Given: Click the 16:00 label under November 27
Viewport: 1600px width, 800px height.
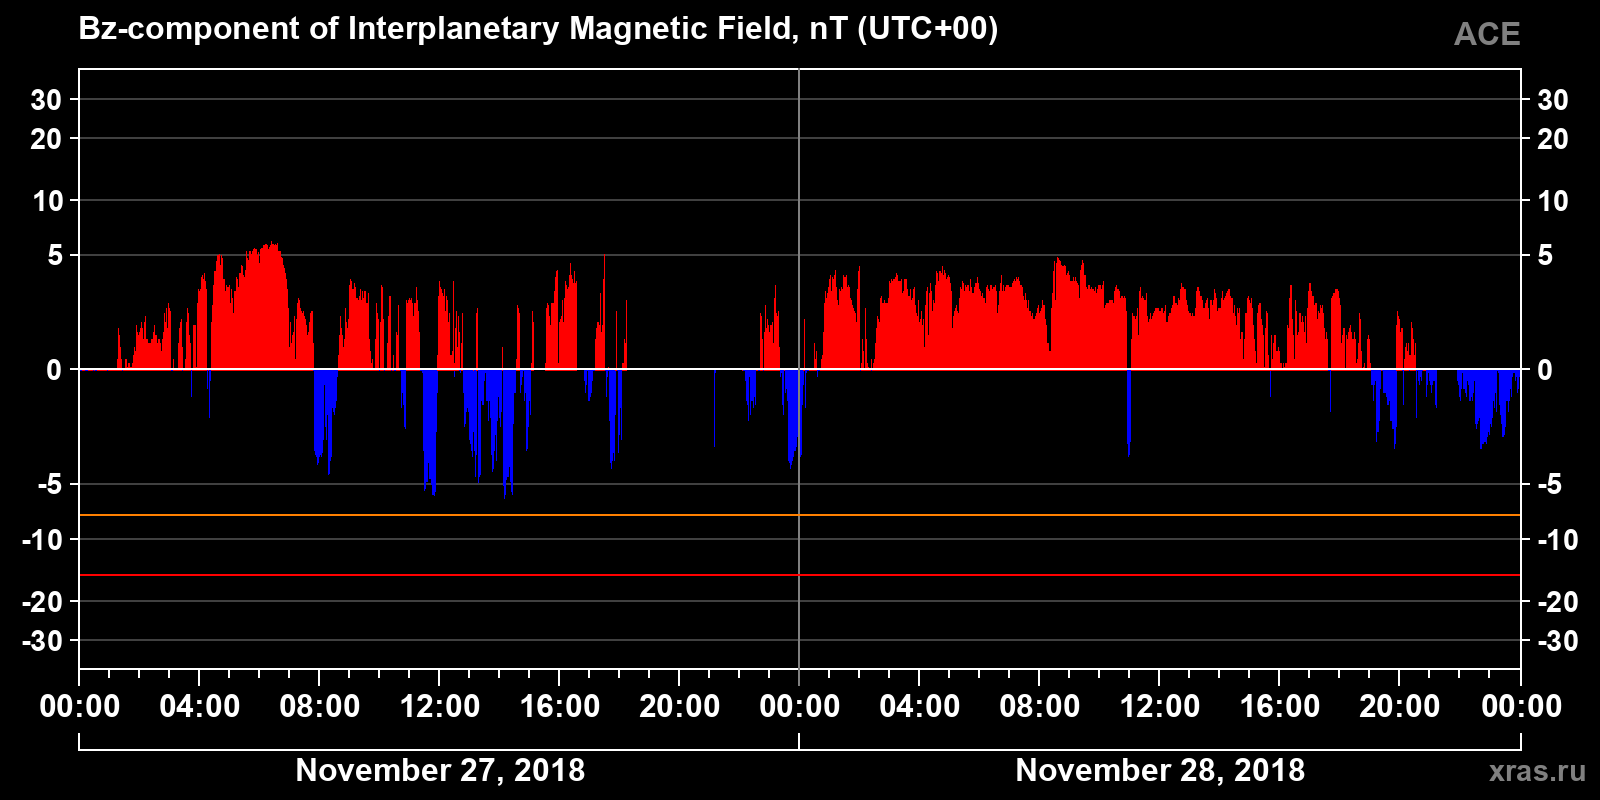Looking at the screenshot, I should pyautogui.click(x=560, y=707).
